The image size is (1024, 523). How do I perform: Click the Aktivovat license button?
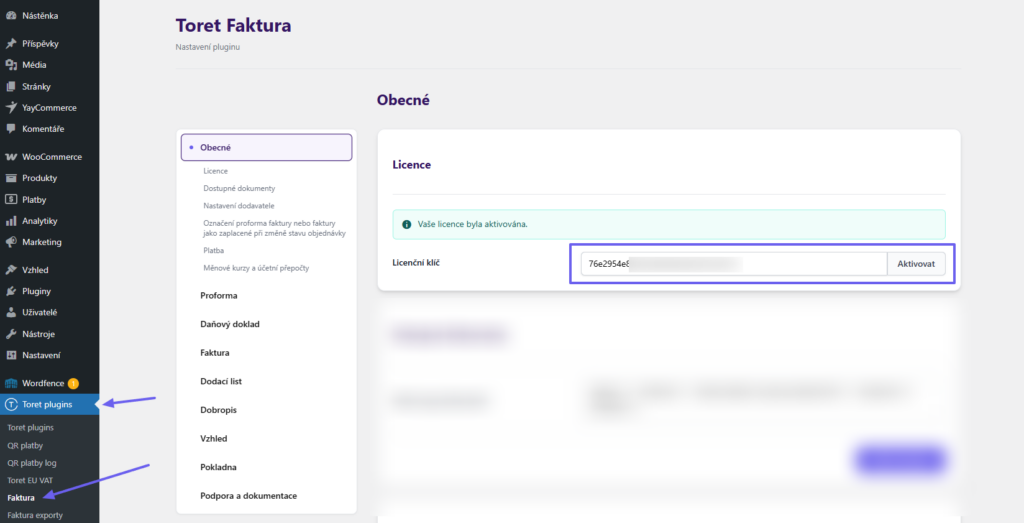(x=916, y=264)
